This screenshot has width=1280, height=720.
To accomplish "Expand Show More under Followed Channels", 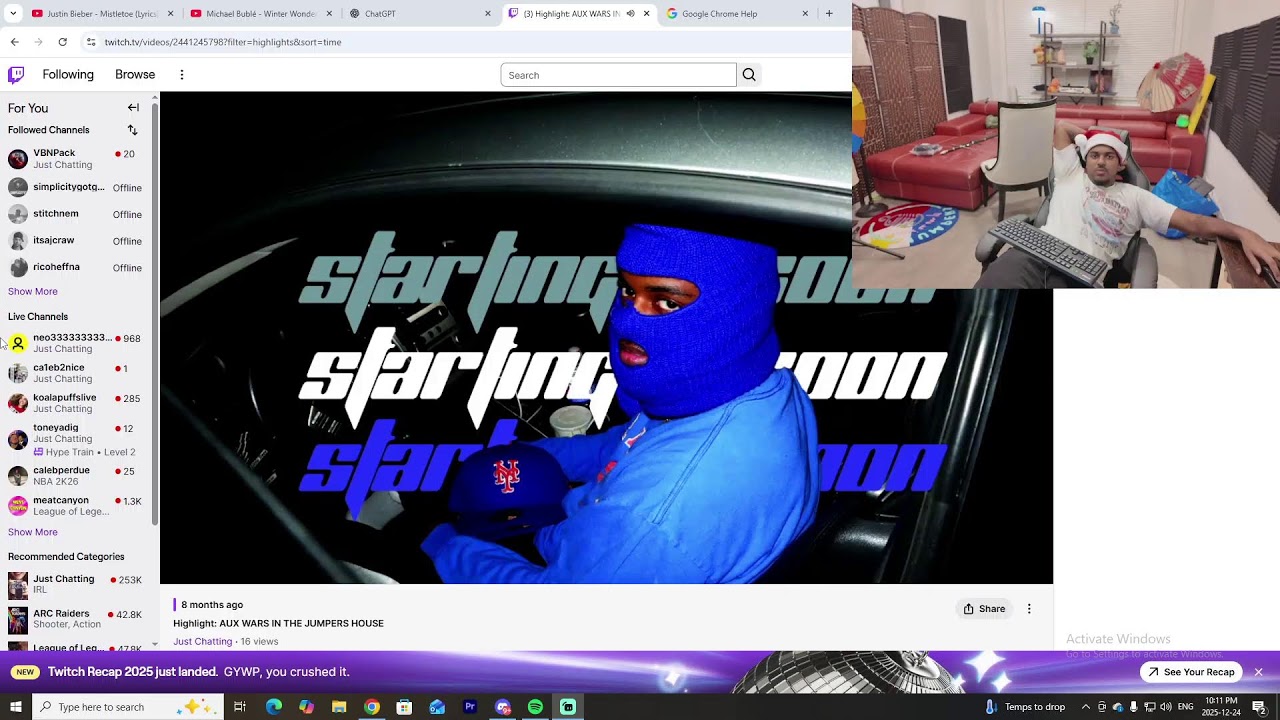I will point(33,291).
